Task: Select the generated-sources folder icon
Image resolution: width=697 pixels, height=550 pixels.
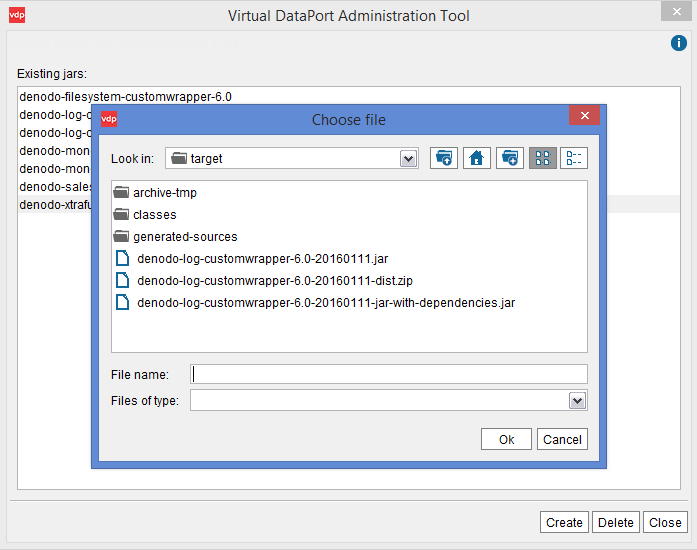Action: [121, 237]
